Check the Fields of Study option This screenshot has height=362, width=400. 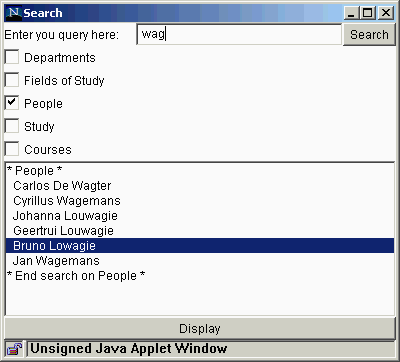coord(12,80)
